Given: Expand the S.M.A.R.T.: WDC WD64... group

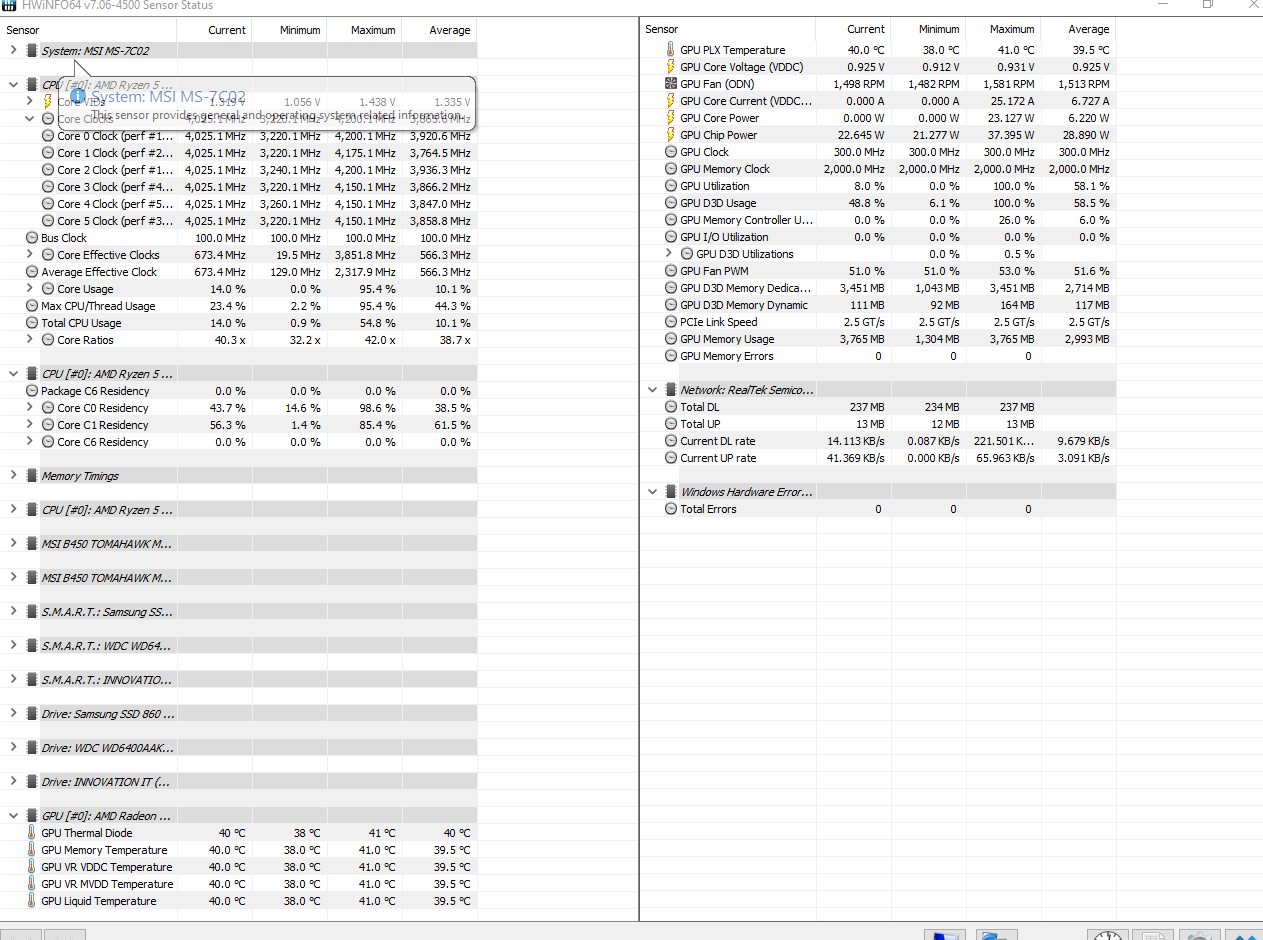Looking at the screenshot, I should 13,645.
